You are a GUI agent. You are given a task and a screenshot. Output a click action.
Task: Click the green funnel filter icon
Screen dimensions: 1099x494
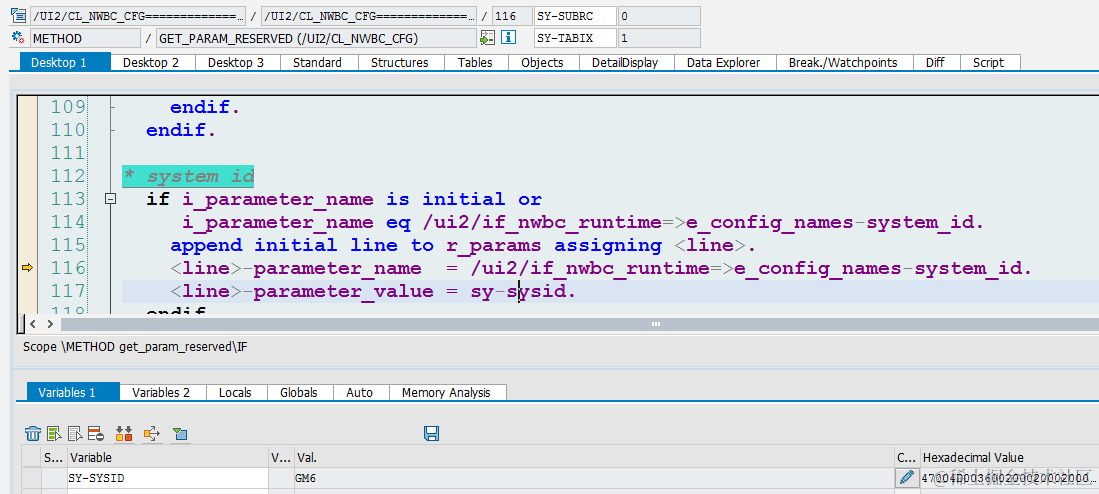[x=180, y=433]
